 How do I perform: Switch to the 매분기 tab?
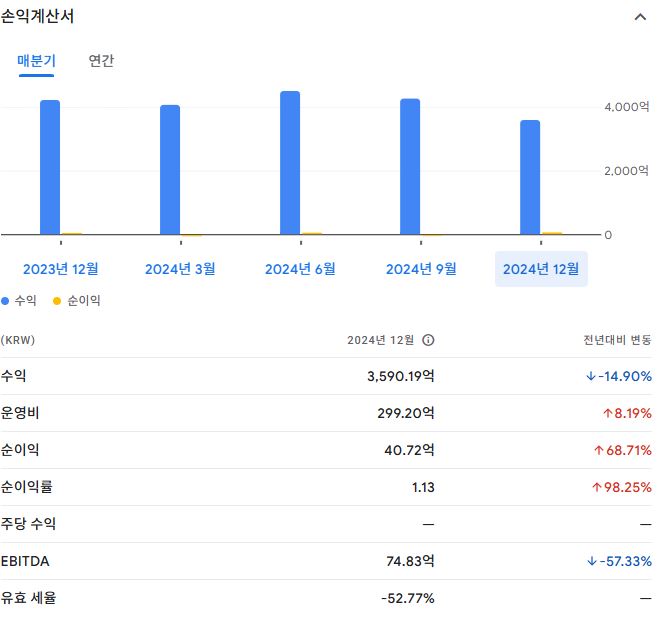pyautogui.click(x=36, y=61)
